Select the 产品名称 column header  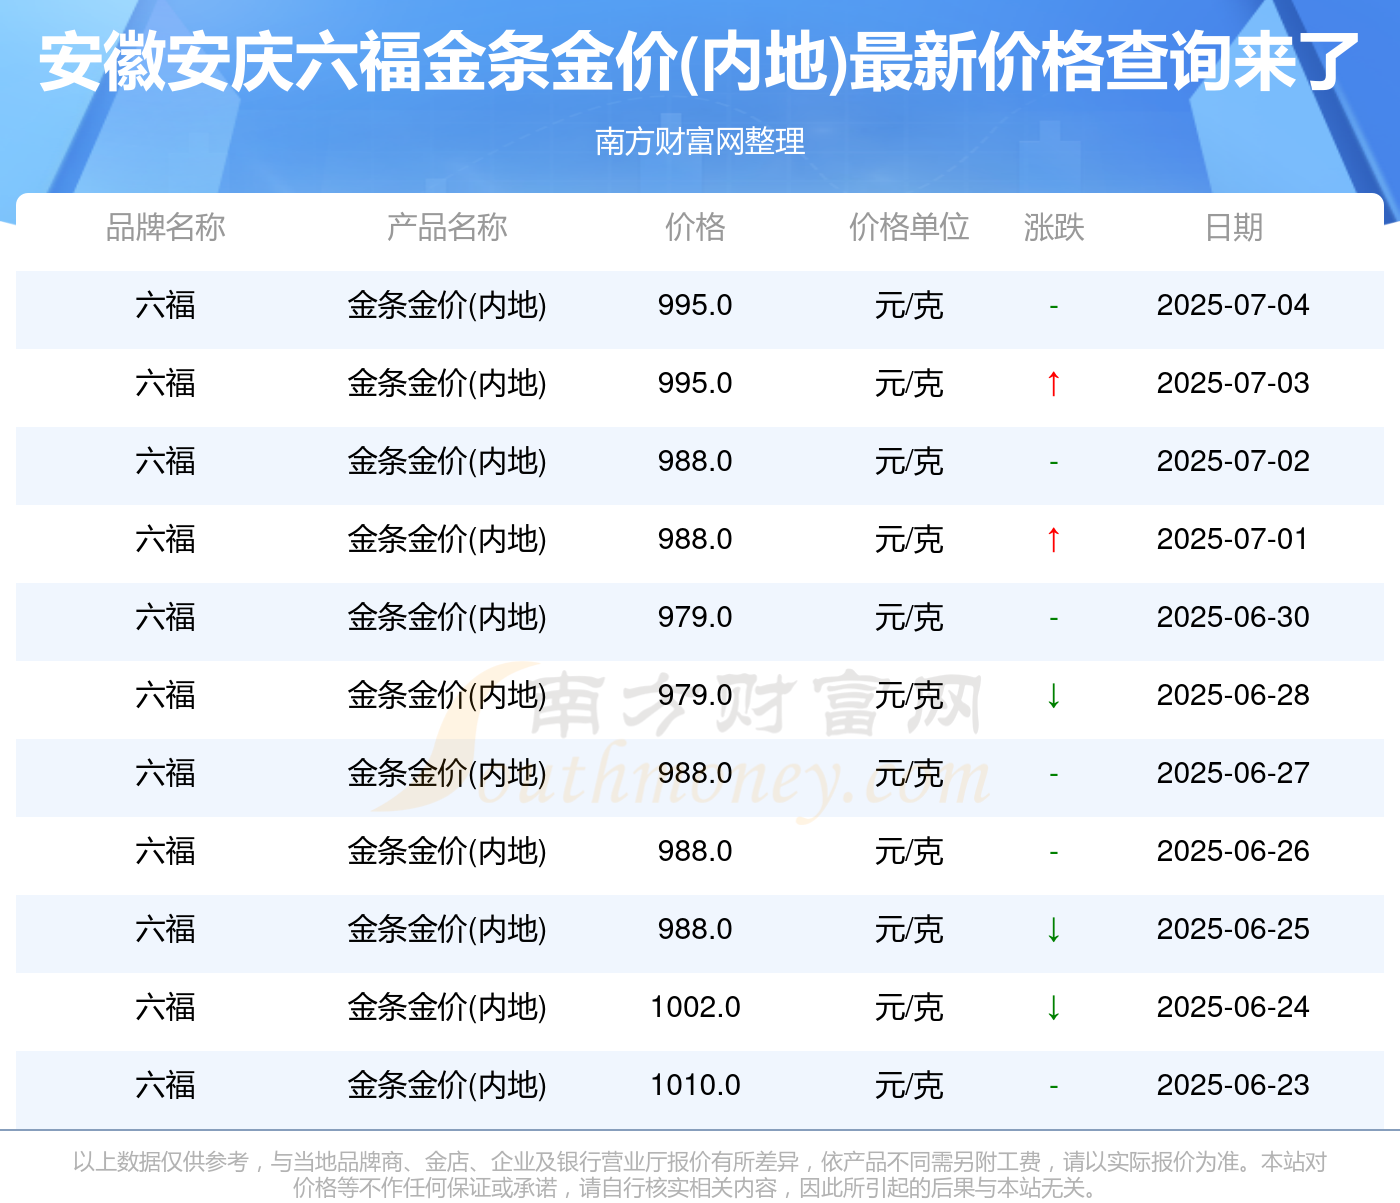447,227
